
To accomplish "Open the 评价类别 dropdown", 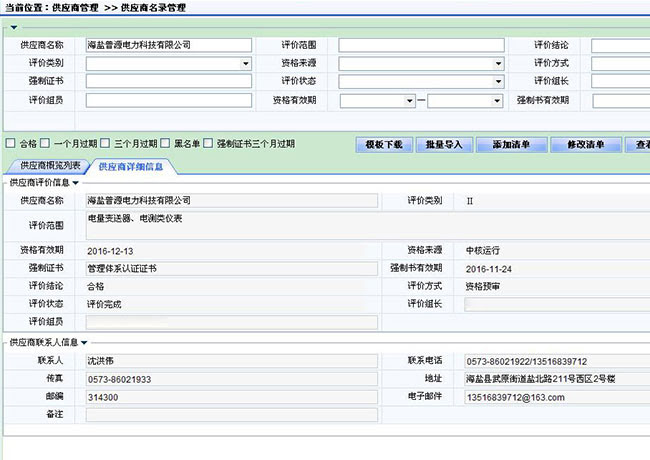I will coord(245,63).
